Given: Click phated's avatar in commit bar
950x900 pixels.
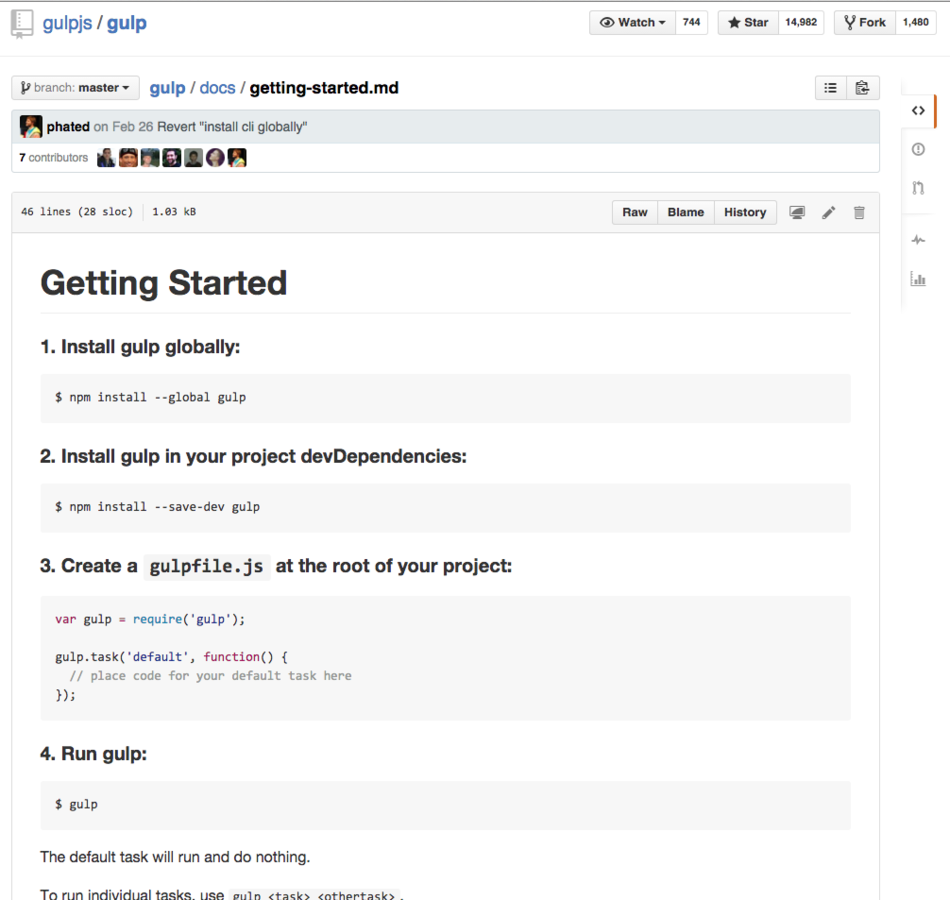Looking at the screenshot, I should 31,127.
